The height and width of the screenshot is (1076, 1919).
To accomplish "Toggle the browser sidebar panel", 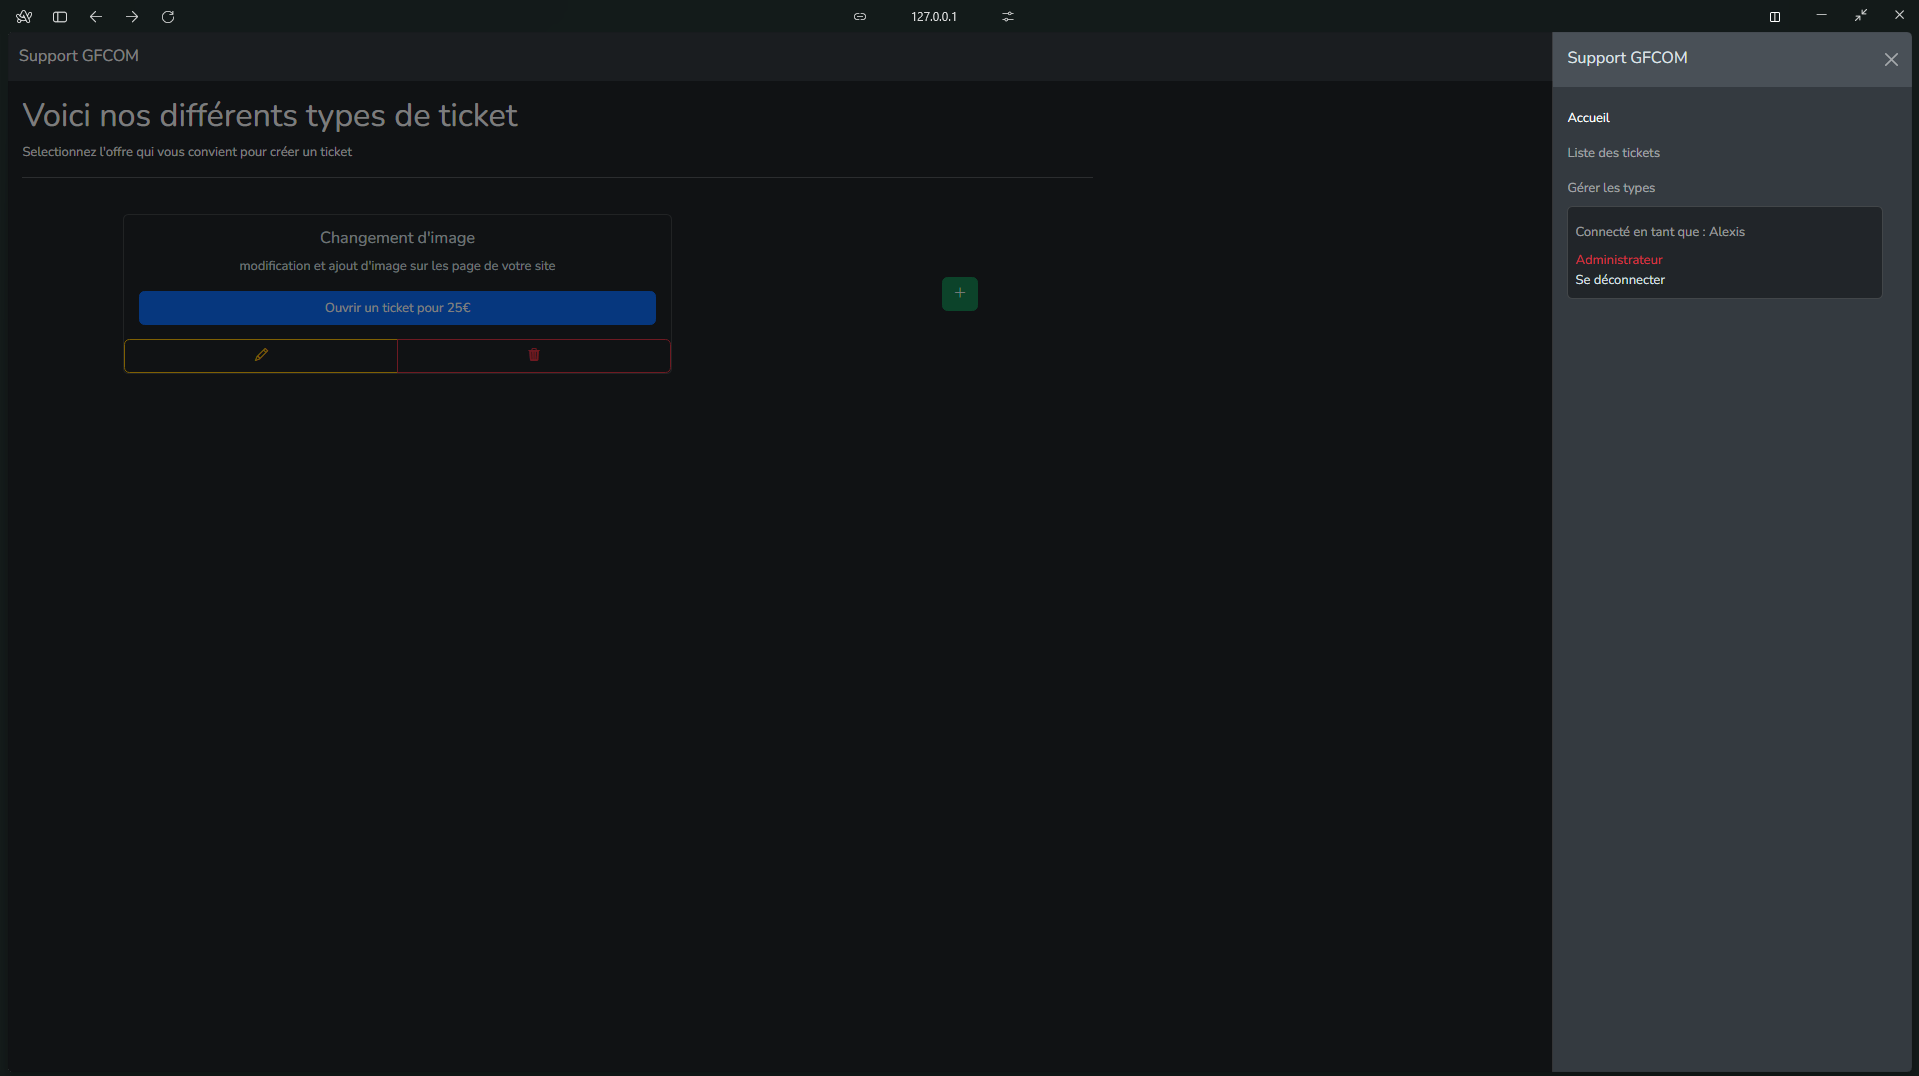I will tap(60, 17).
